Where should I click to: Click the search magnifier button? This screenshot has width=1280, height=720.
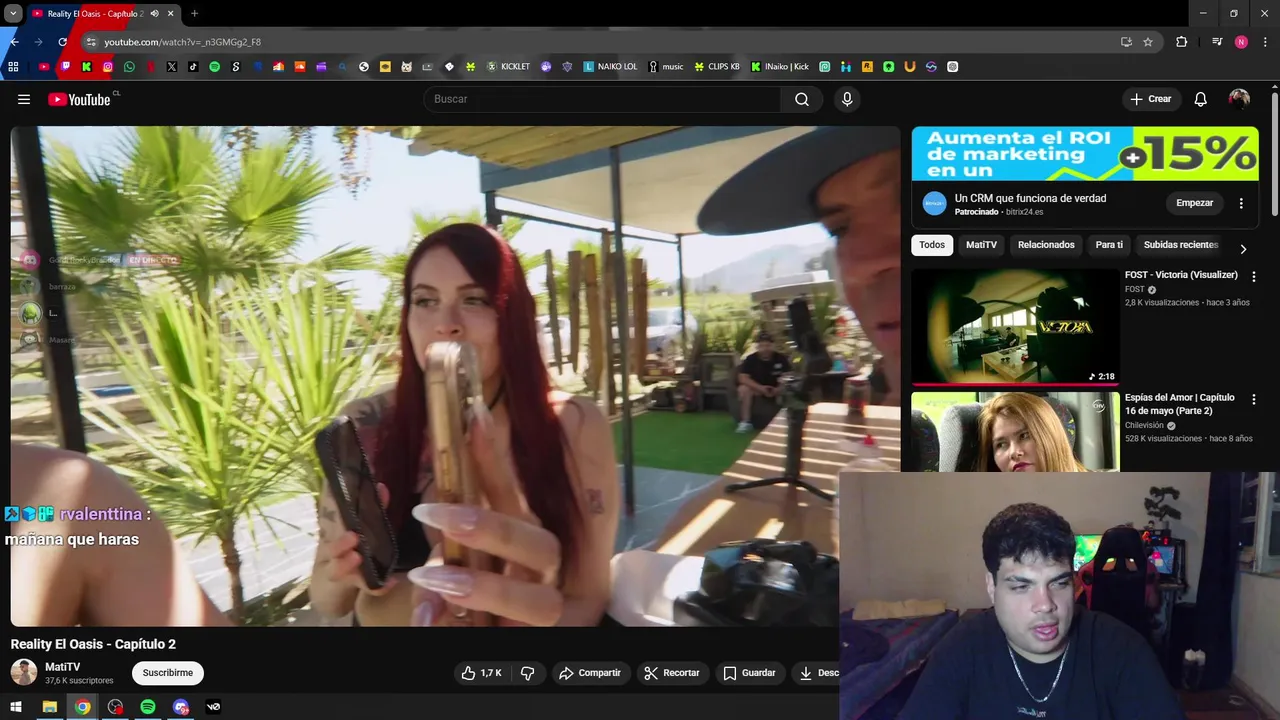tap(802, 99)
